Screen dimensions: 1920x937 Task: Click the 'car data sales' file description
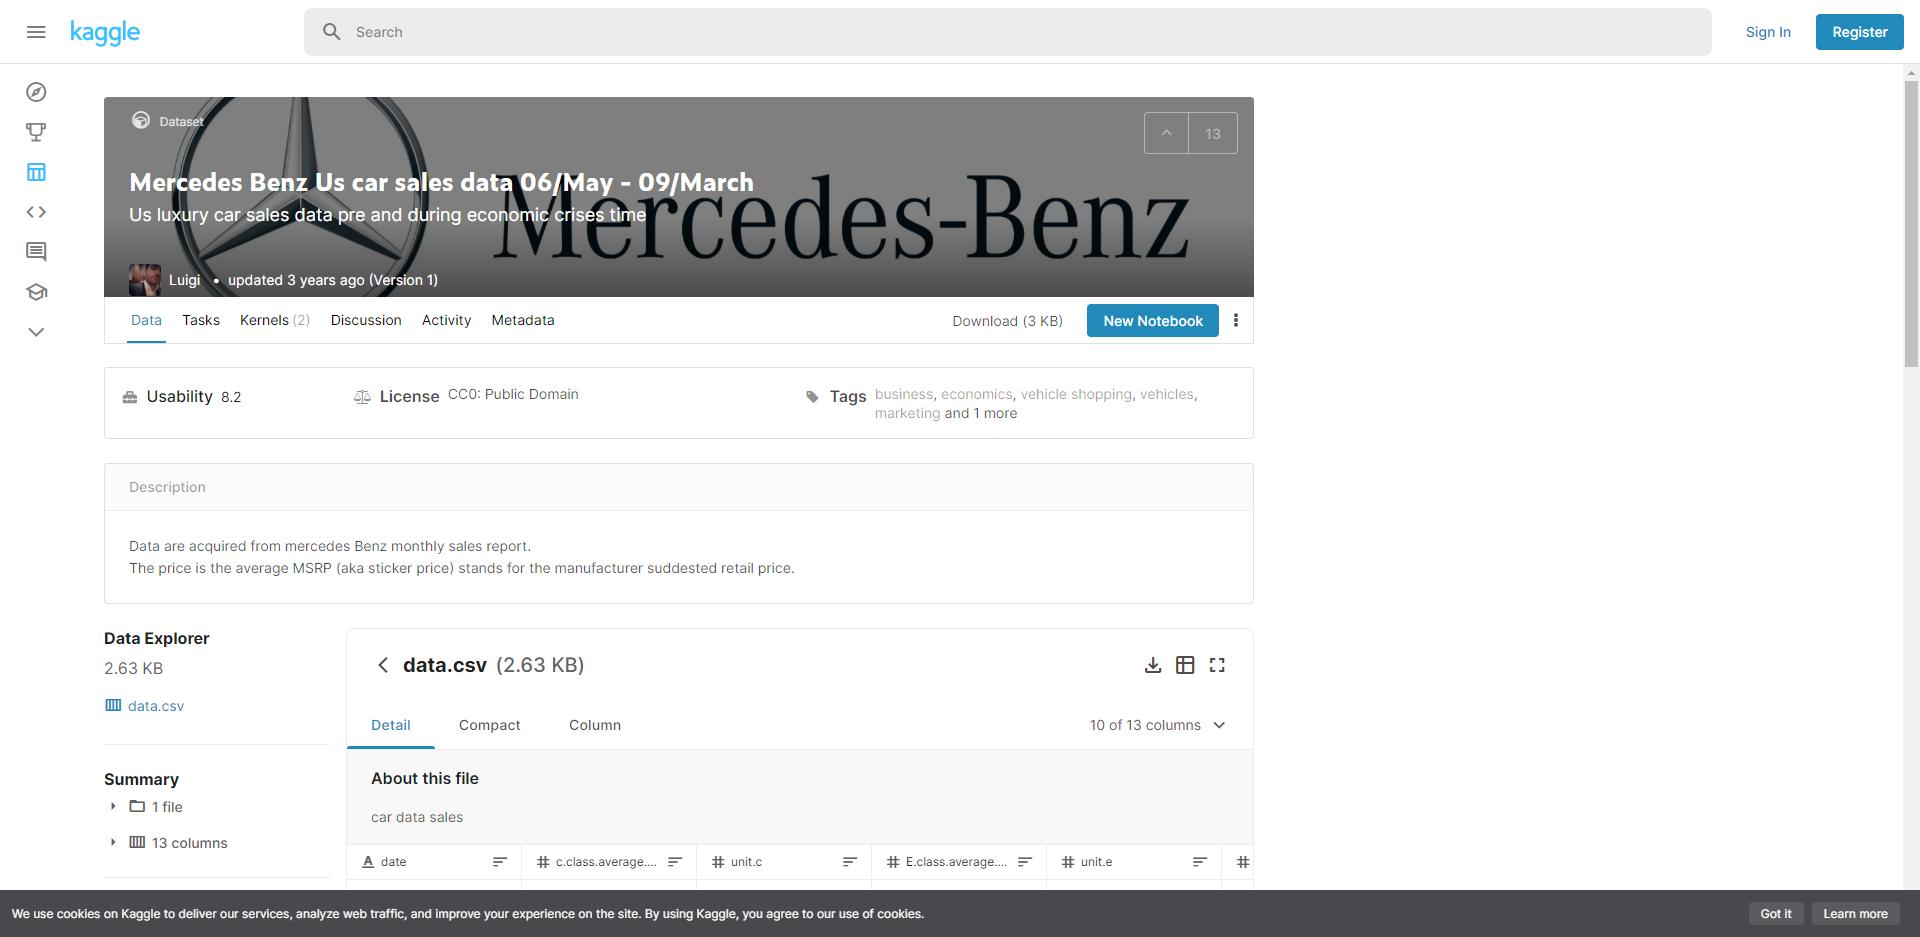(417, 817)
